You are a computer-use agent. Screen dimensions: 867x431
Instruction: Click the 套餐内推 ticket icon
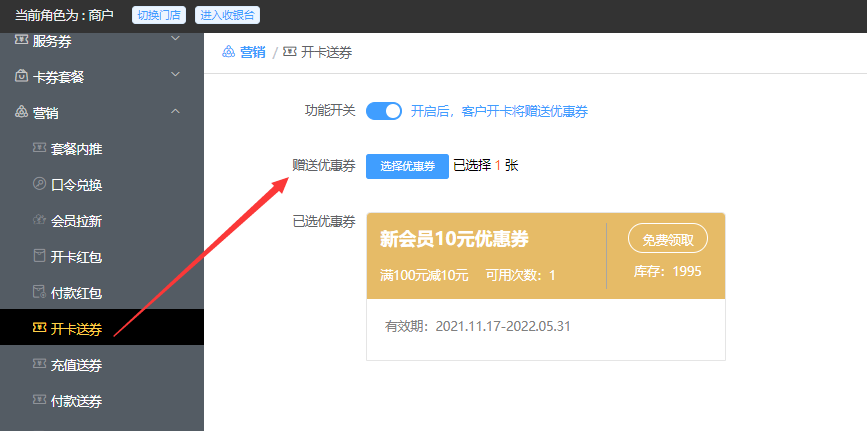coord(39,148)
